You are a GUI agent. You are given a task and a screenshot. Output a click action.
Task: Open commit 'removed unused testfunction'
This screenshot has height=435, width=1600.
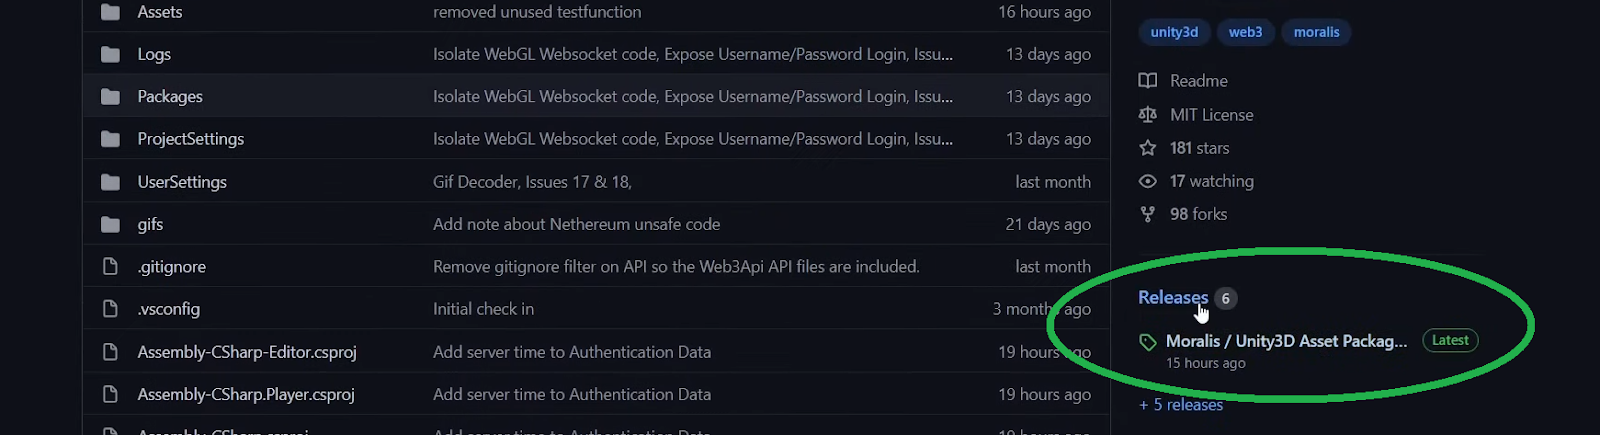click(x=537, y=12)
